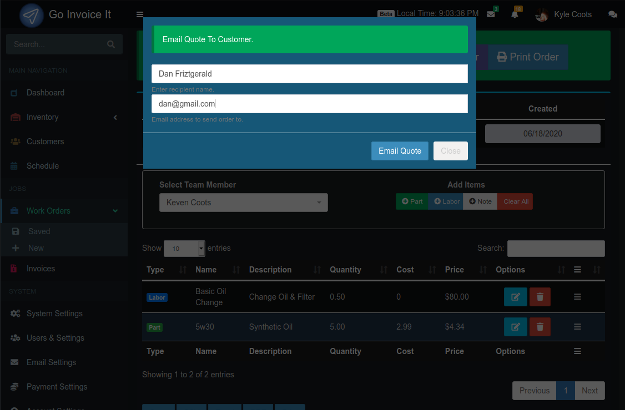Viewport: 625px width, 410px height.
Task: Open Email Settings from the sidebar
Action: point(51,362)
